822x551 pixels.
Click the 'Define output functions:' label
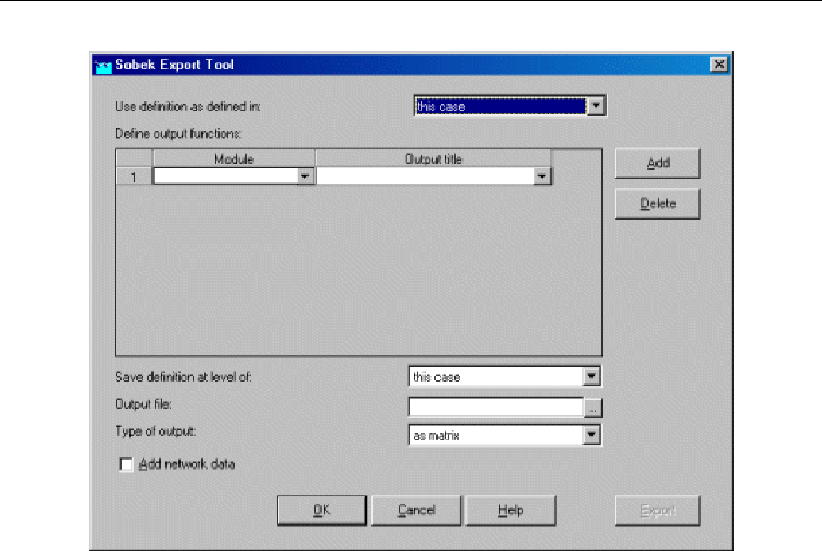pyautogui.click(x=178, y=134)
